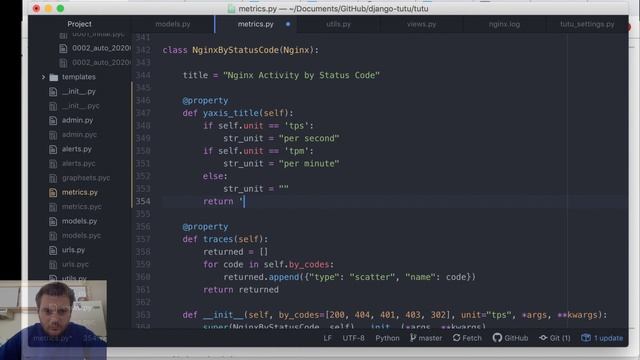640x360 pixels.
Task: Click NginxByStatusCode class name
Action: (235, 50)
